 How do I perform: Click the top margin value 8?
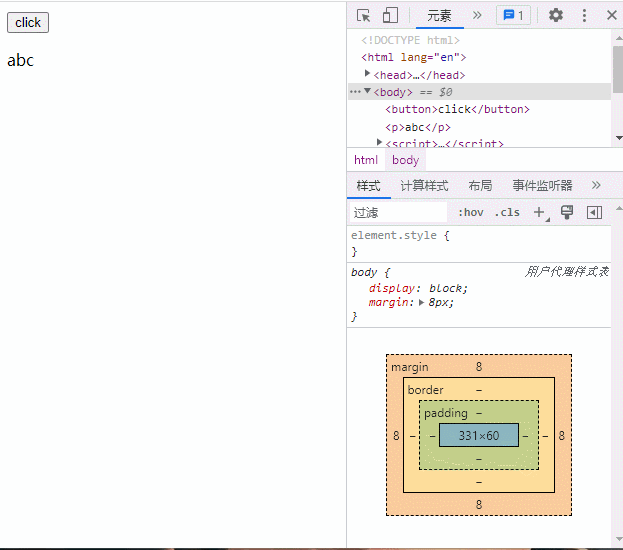tap(479, 366)
